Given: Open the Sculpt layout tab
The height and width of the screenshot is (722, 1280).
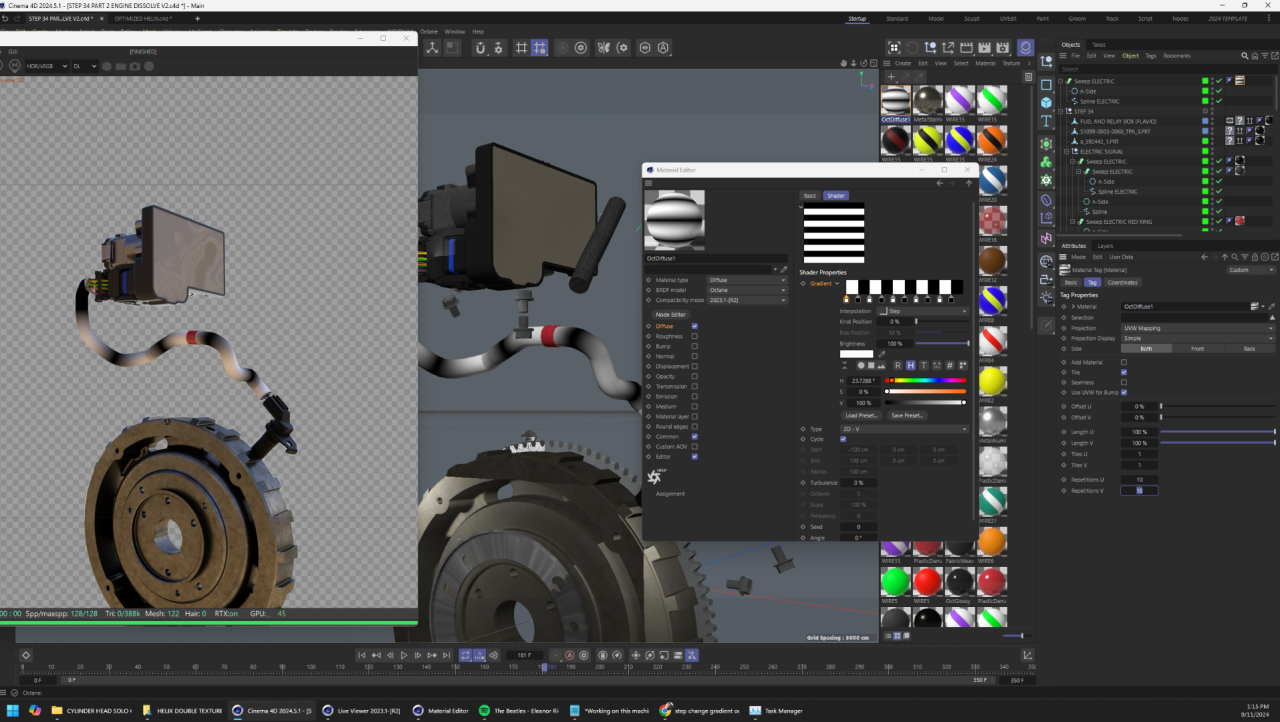Looking at the screenshot, I should (x=972, y=19).
